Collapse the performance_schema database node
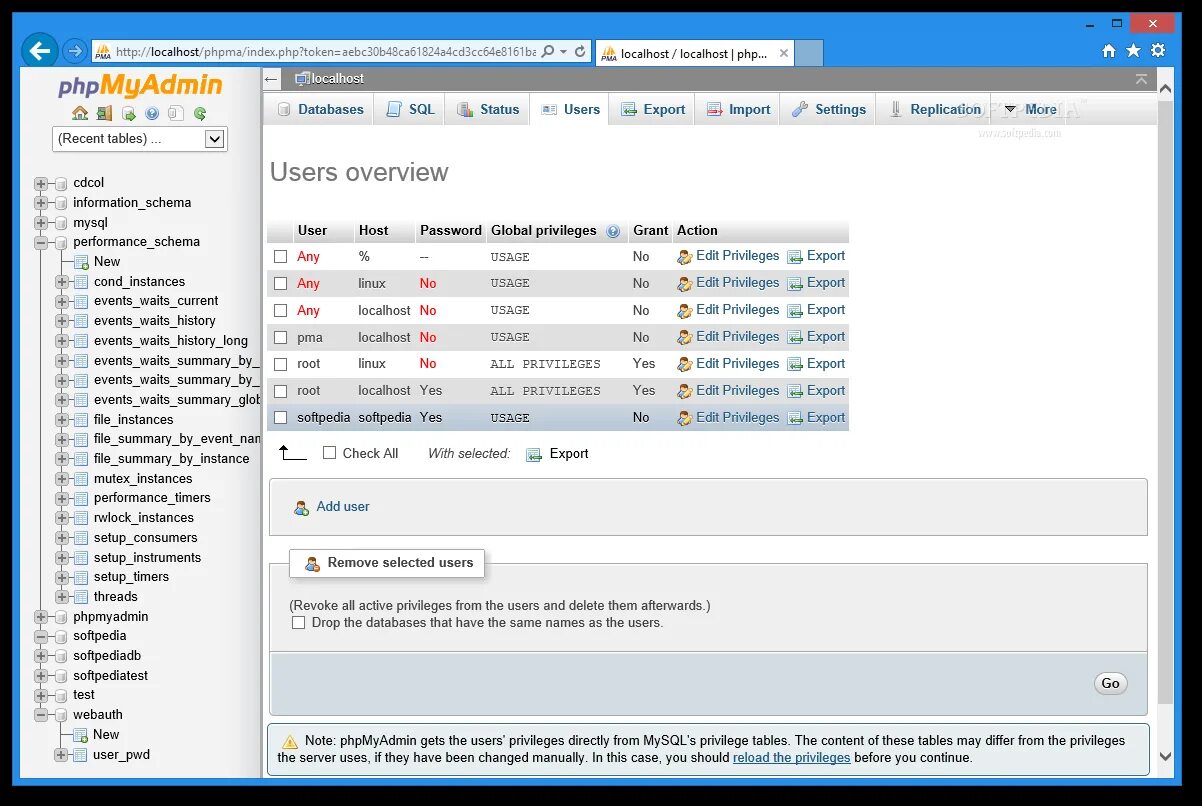The height and width of the screenshot is (806, 1202). point(41,242)
